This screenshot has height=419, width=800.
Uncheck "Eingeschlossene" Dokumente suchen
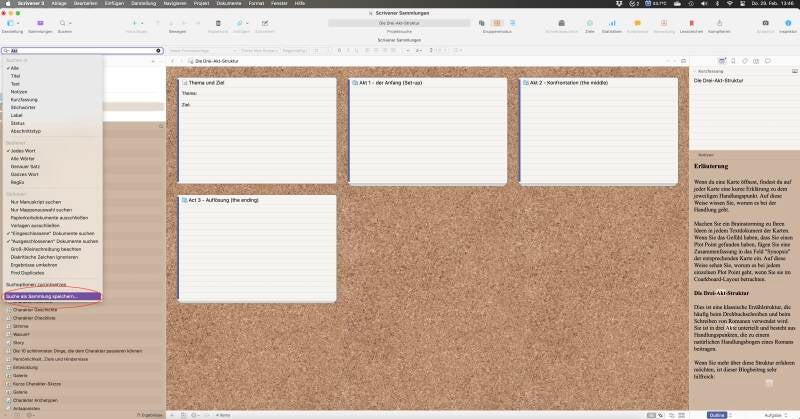coord(53,233)
